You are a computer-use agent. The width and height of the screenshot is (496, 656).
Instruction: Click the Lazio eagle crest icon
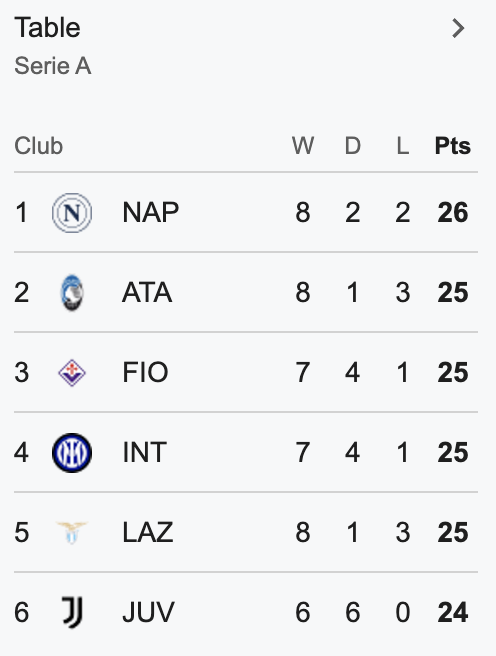pyautogui.click(x=72, y=532)
